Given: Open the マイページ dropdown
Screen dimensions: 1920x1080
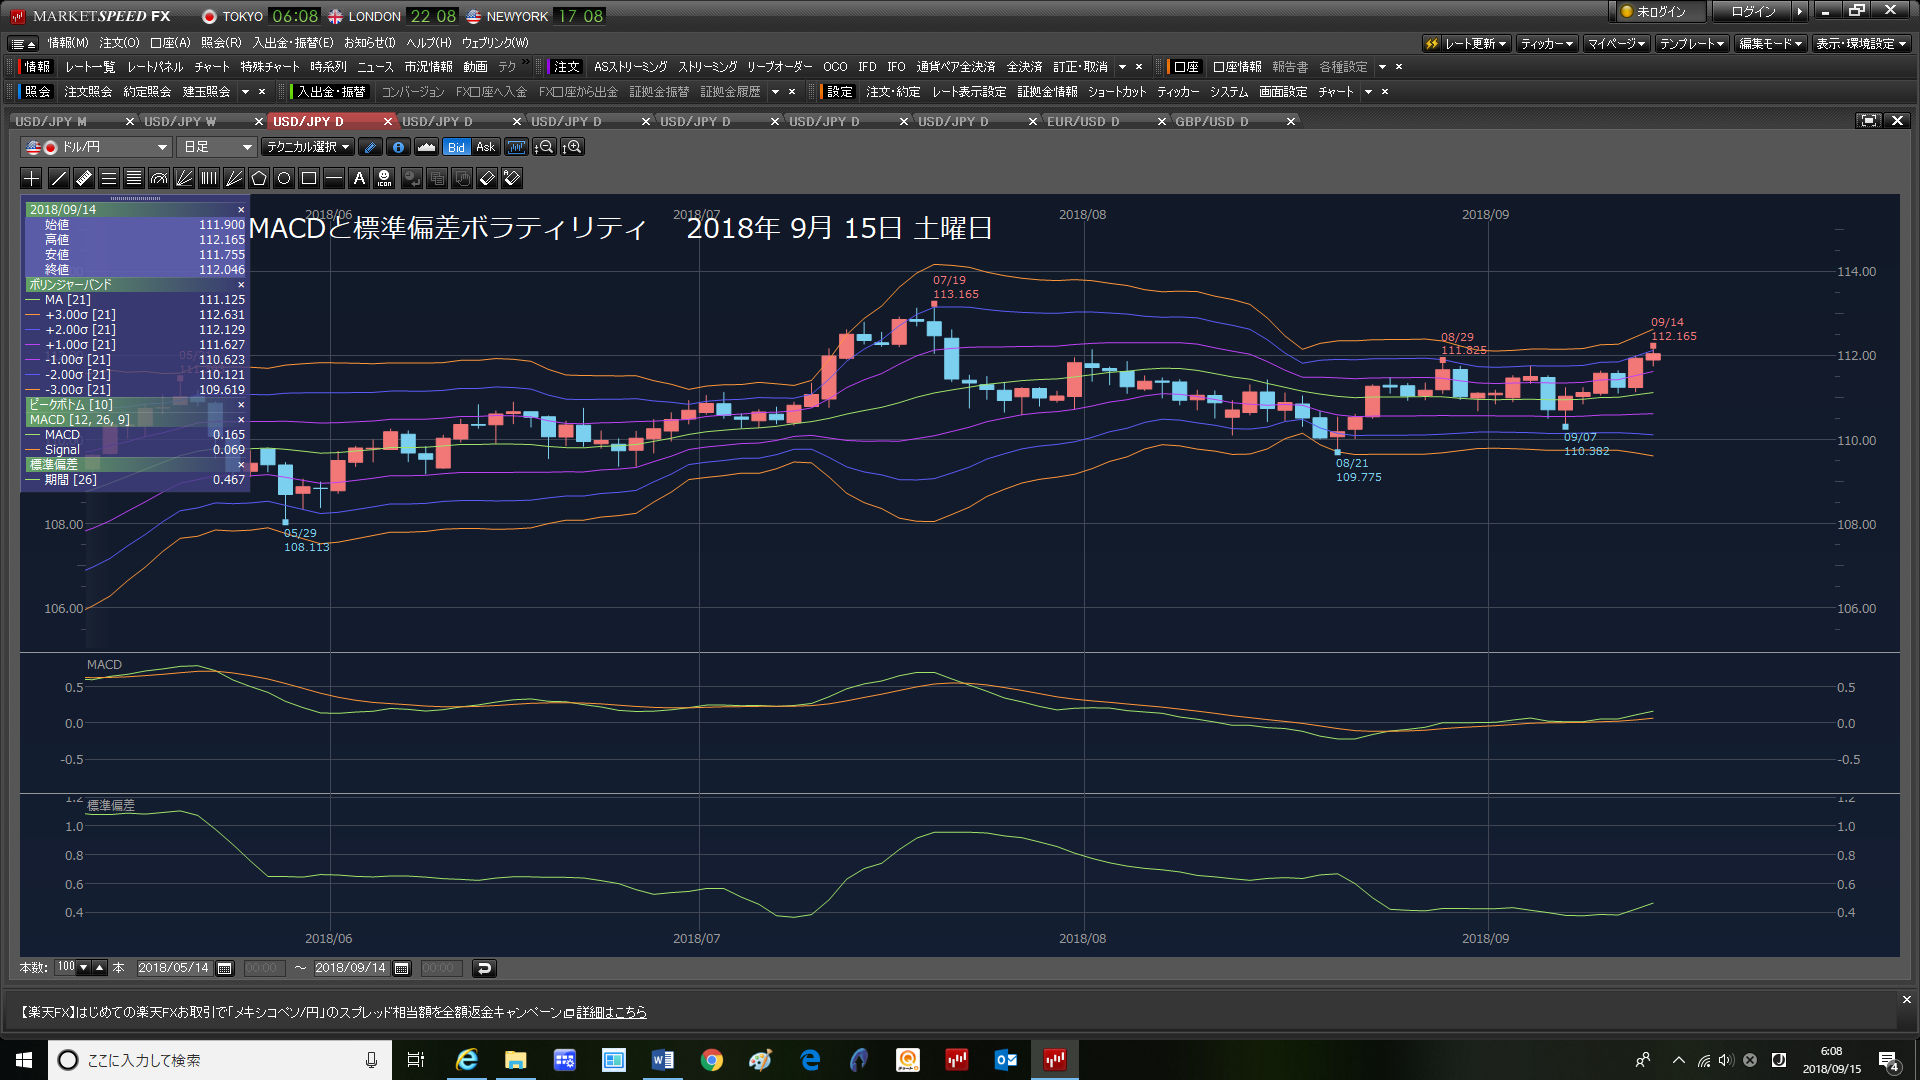Looking at the screenshot, I should [1617, 44].
